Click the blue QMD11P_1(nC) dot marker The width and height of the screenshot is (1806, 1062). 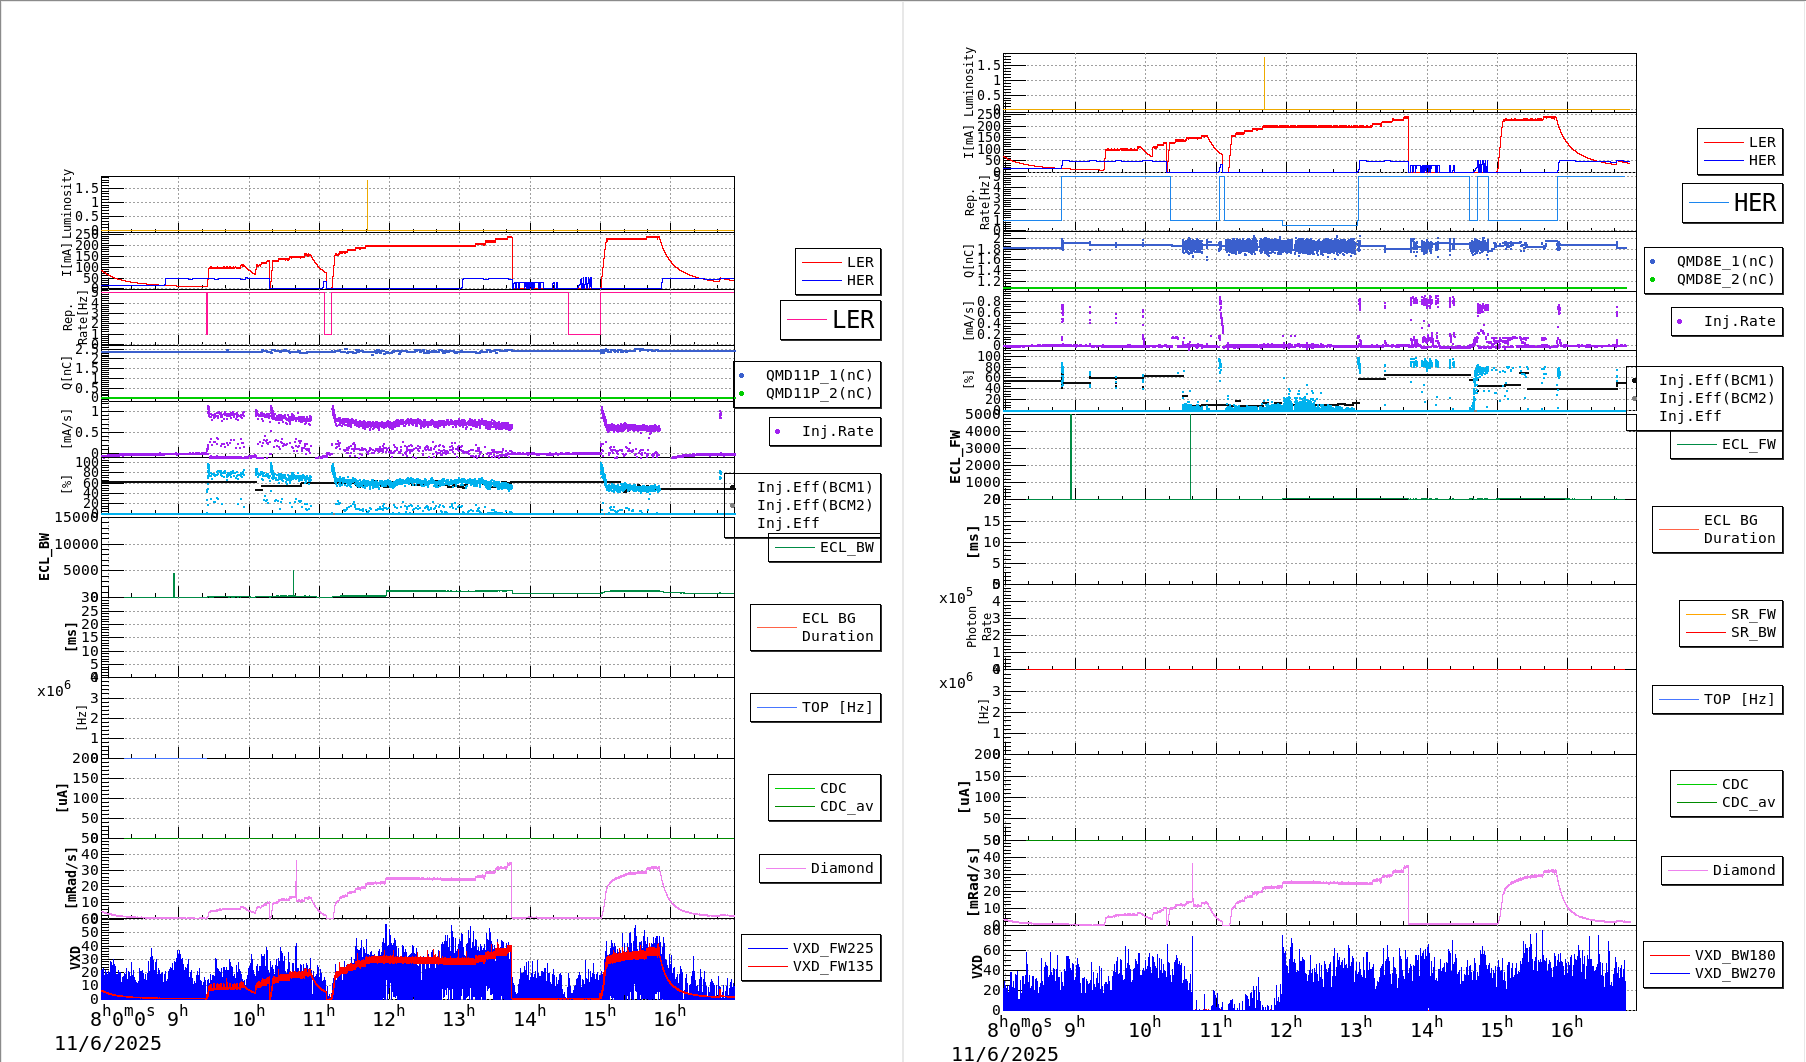[743, 376]
